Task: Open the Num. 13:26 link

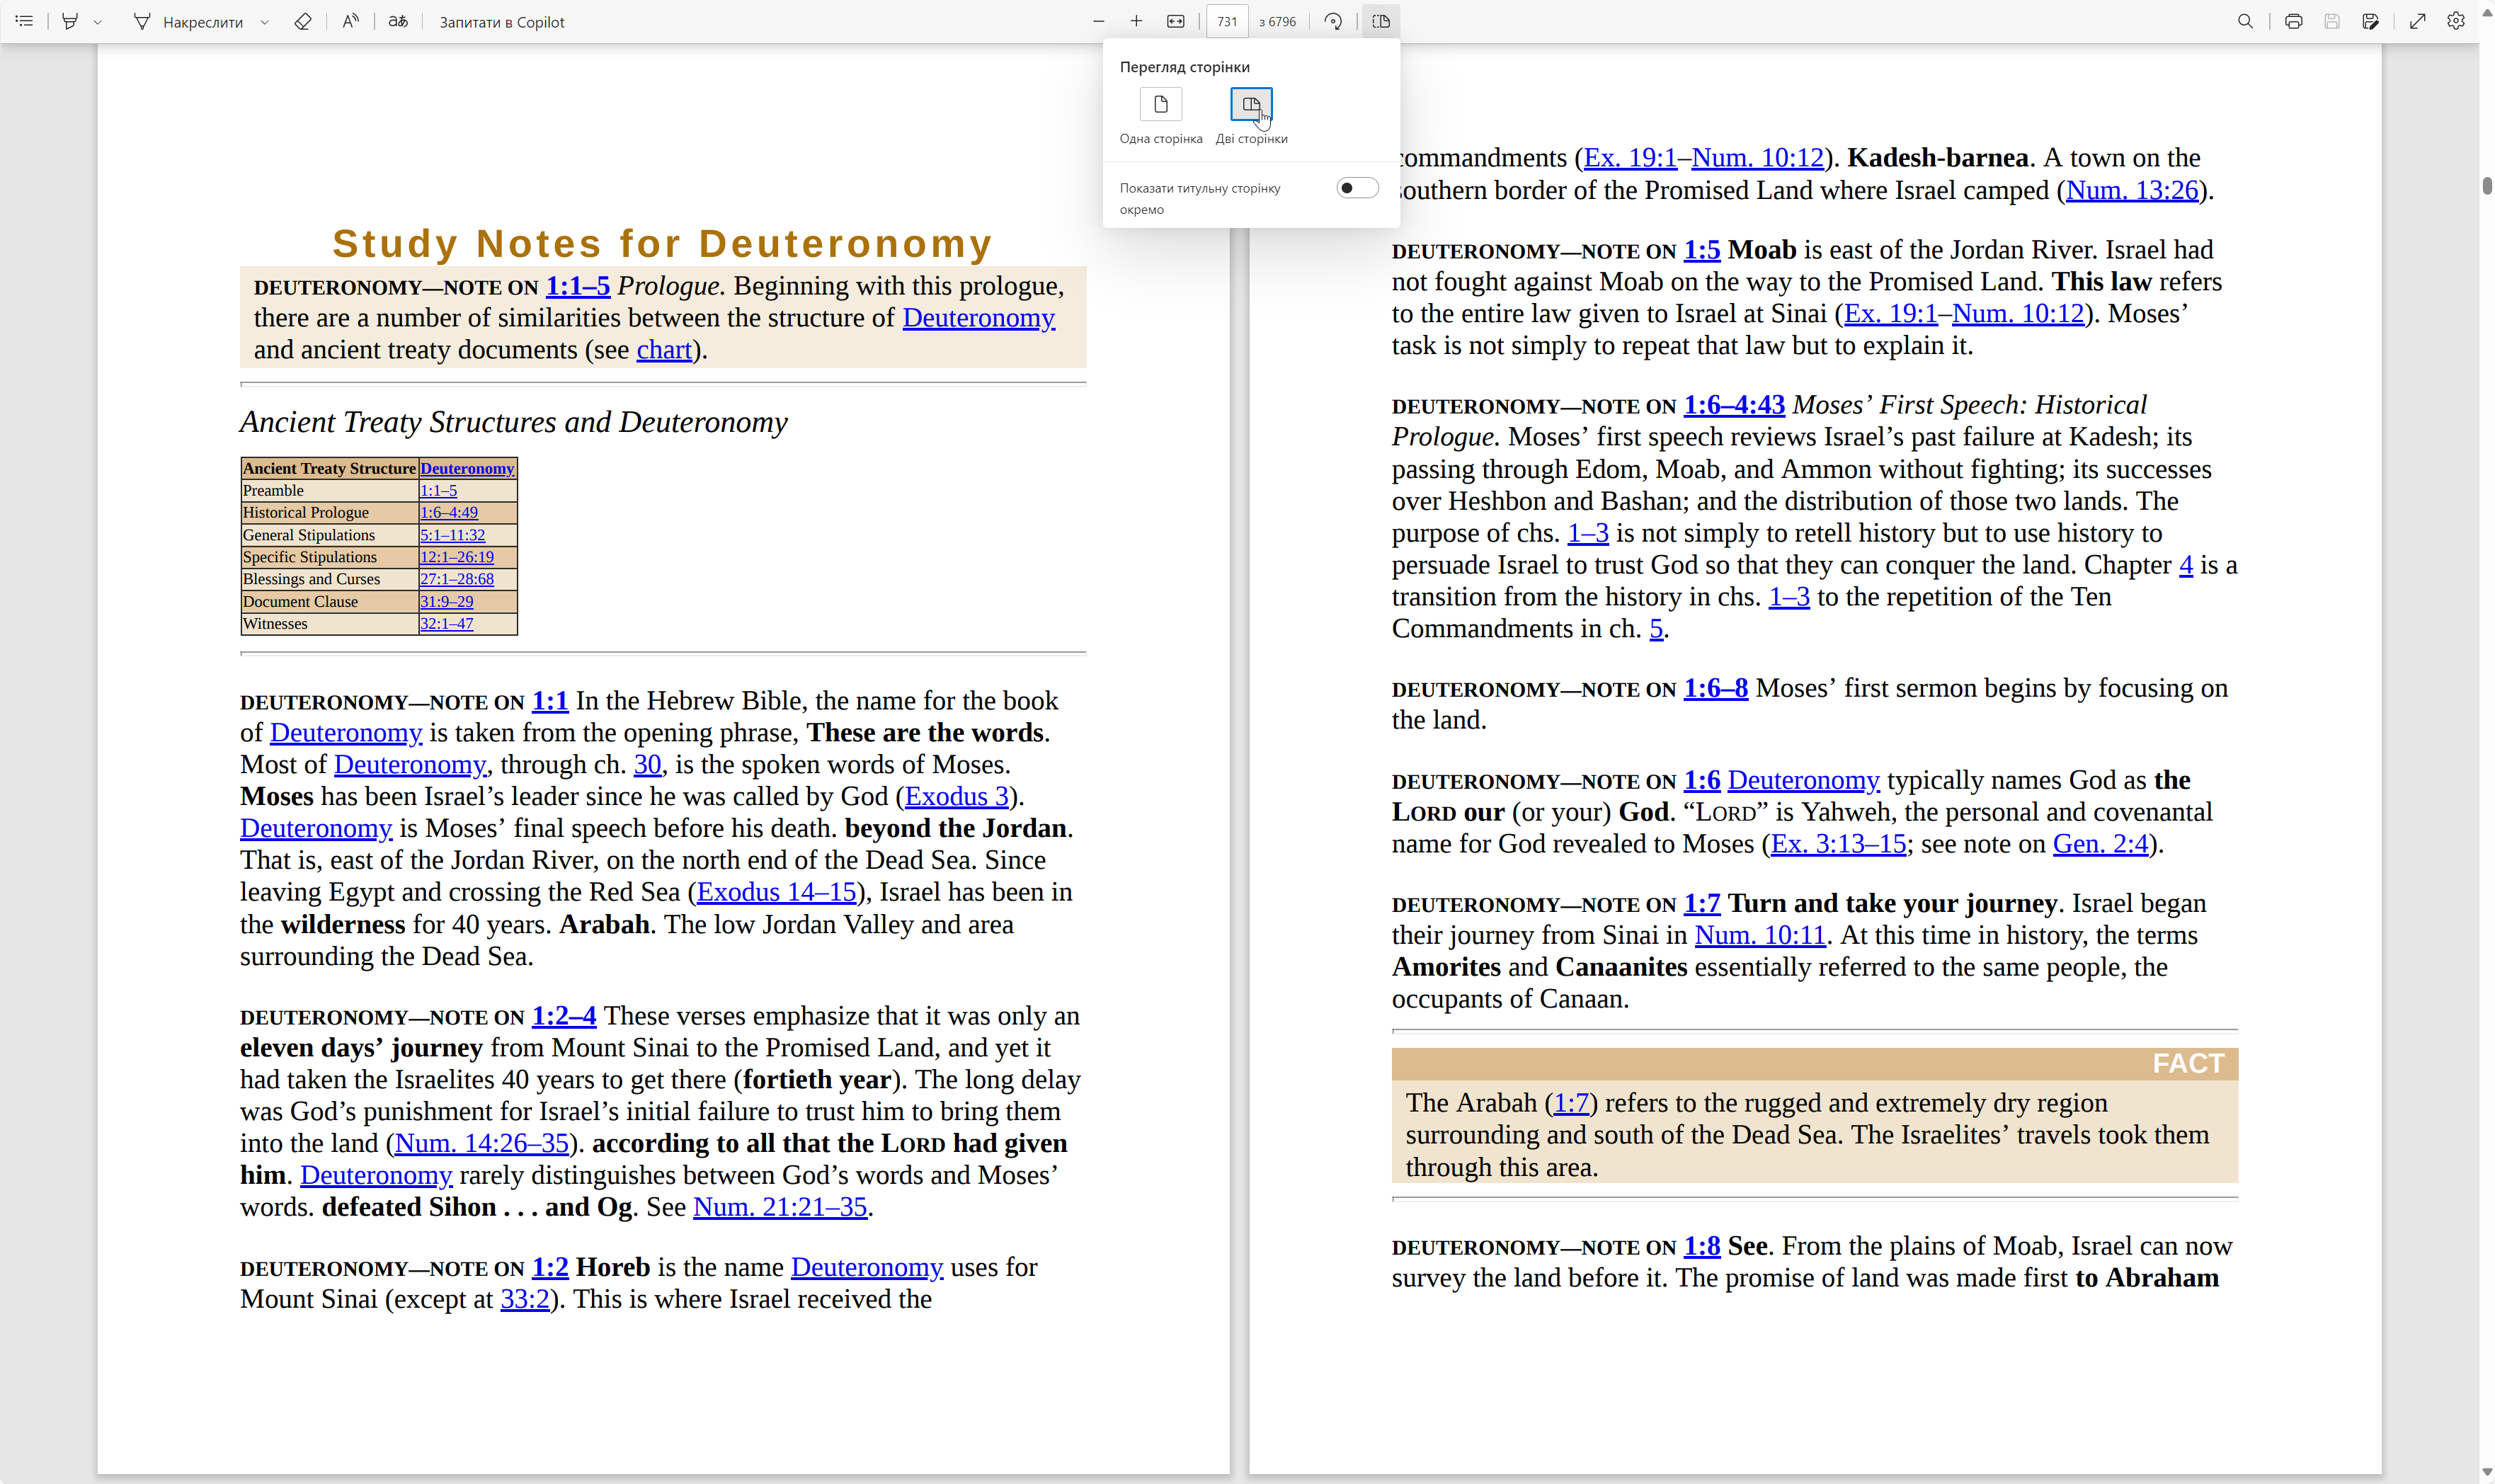Action: [x=2132, y=190]
